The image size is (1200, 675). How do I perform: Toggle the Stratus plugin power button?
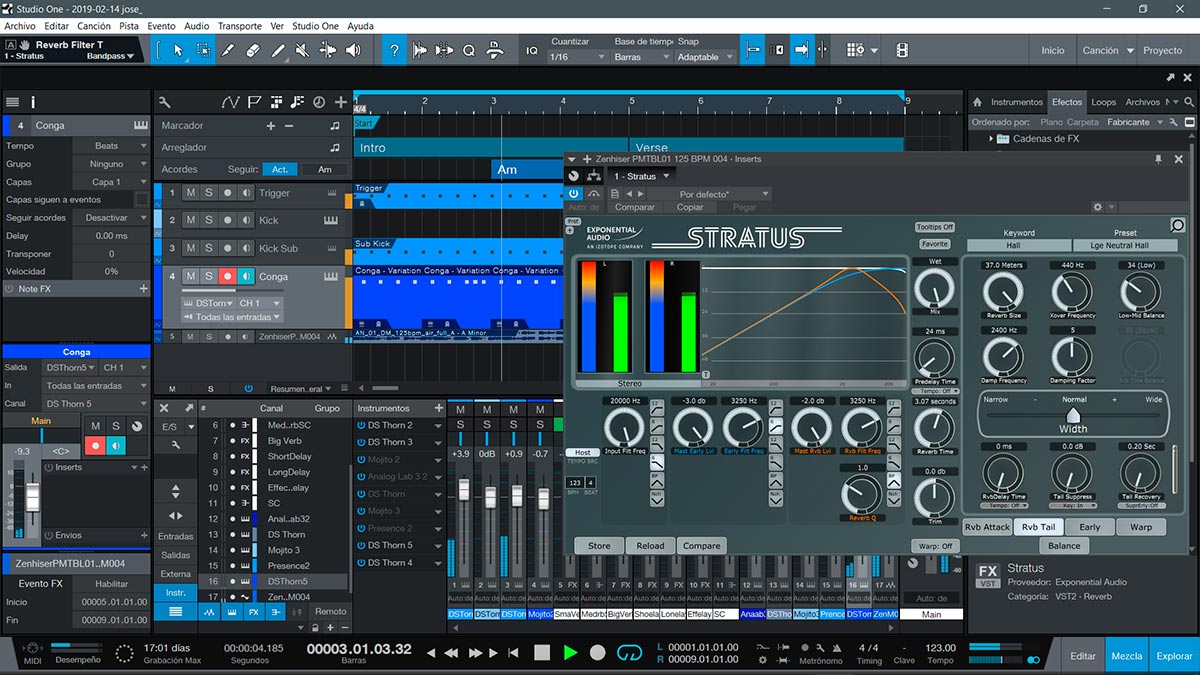574,193
